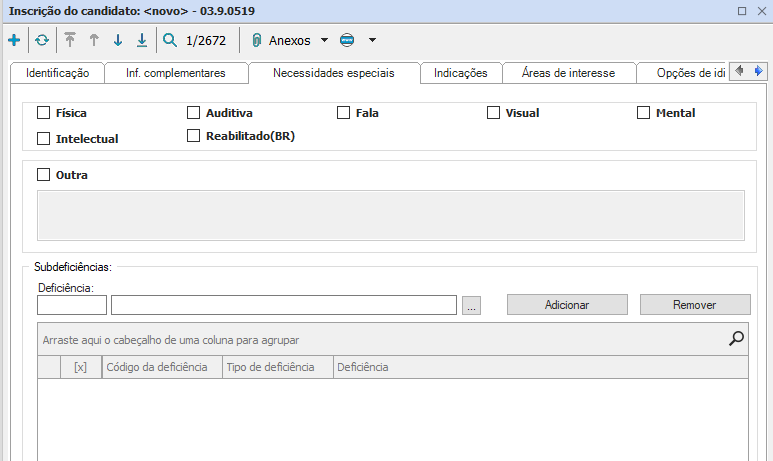Switch to the Identificação tab
The image size is (773, 461).
(57, 73)
